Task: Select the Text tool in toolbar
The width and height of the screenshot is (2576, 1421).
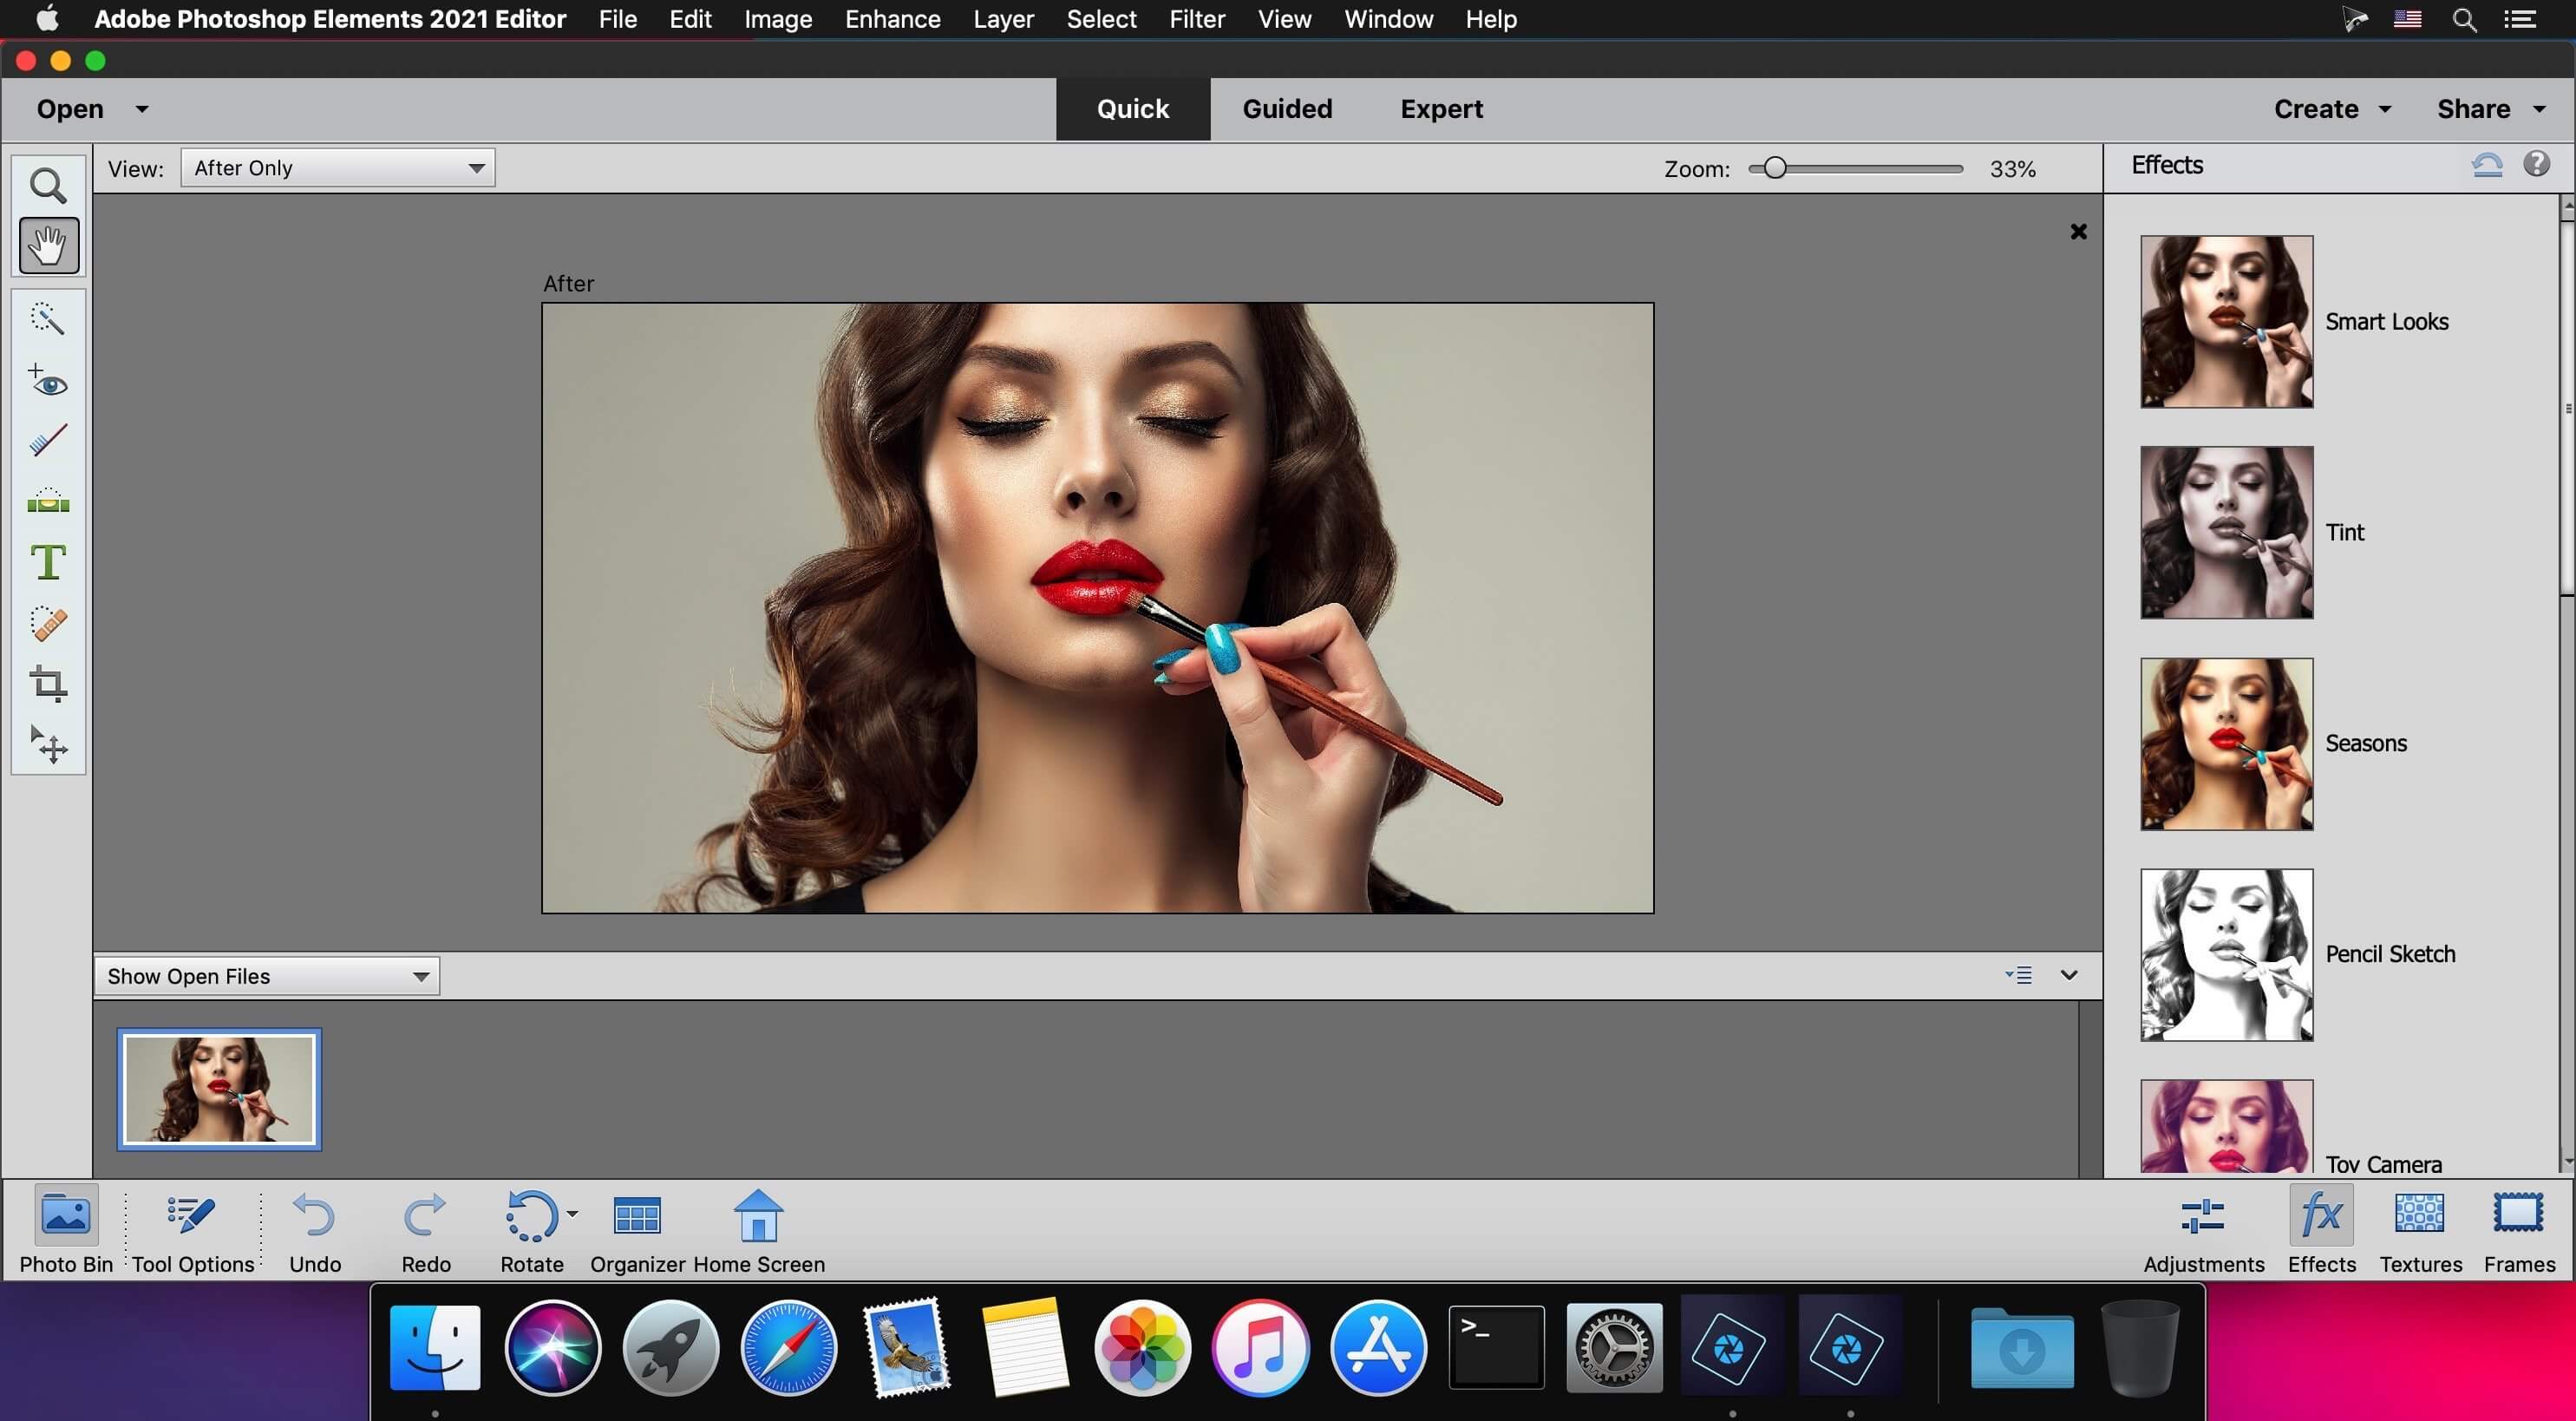Action: point(47,560)
